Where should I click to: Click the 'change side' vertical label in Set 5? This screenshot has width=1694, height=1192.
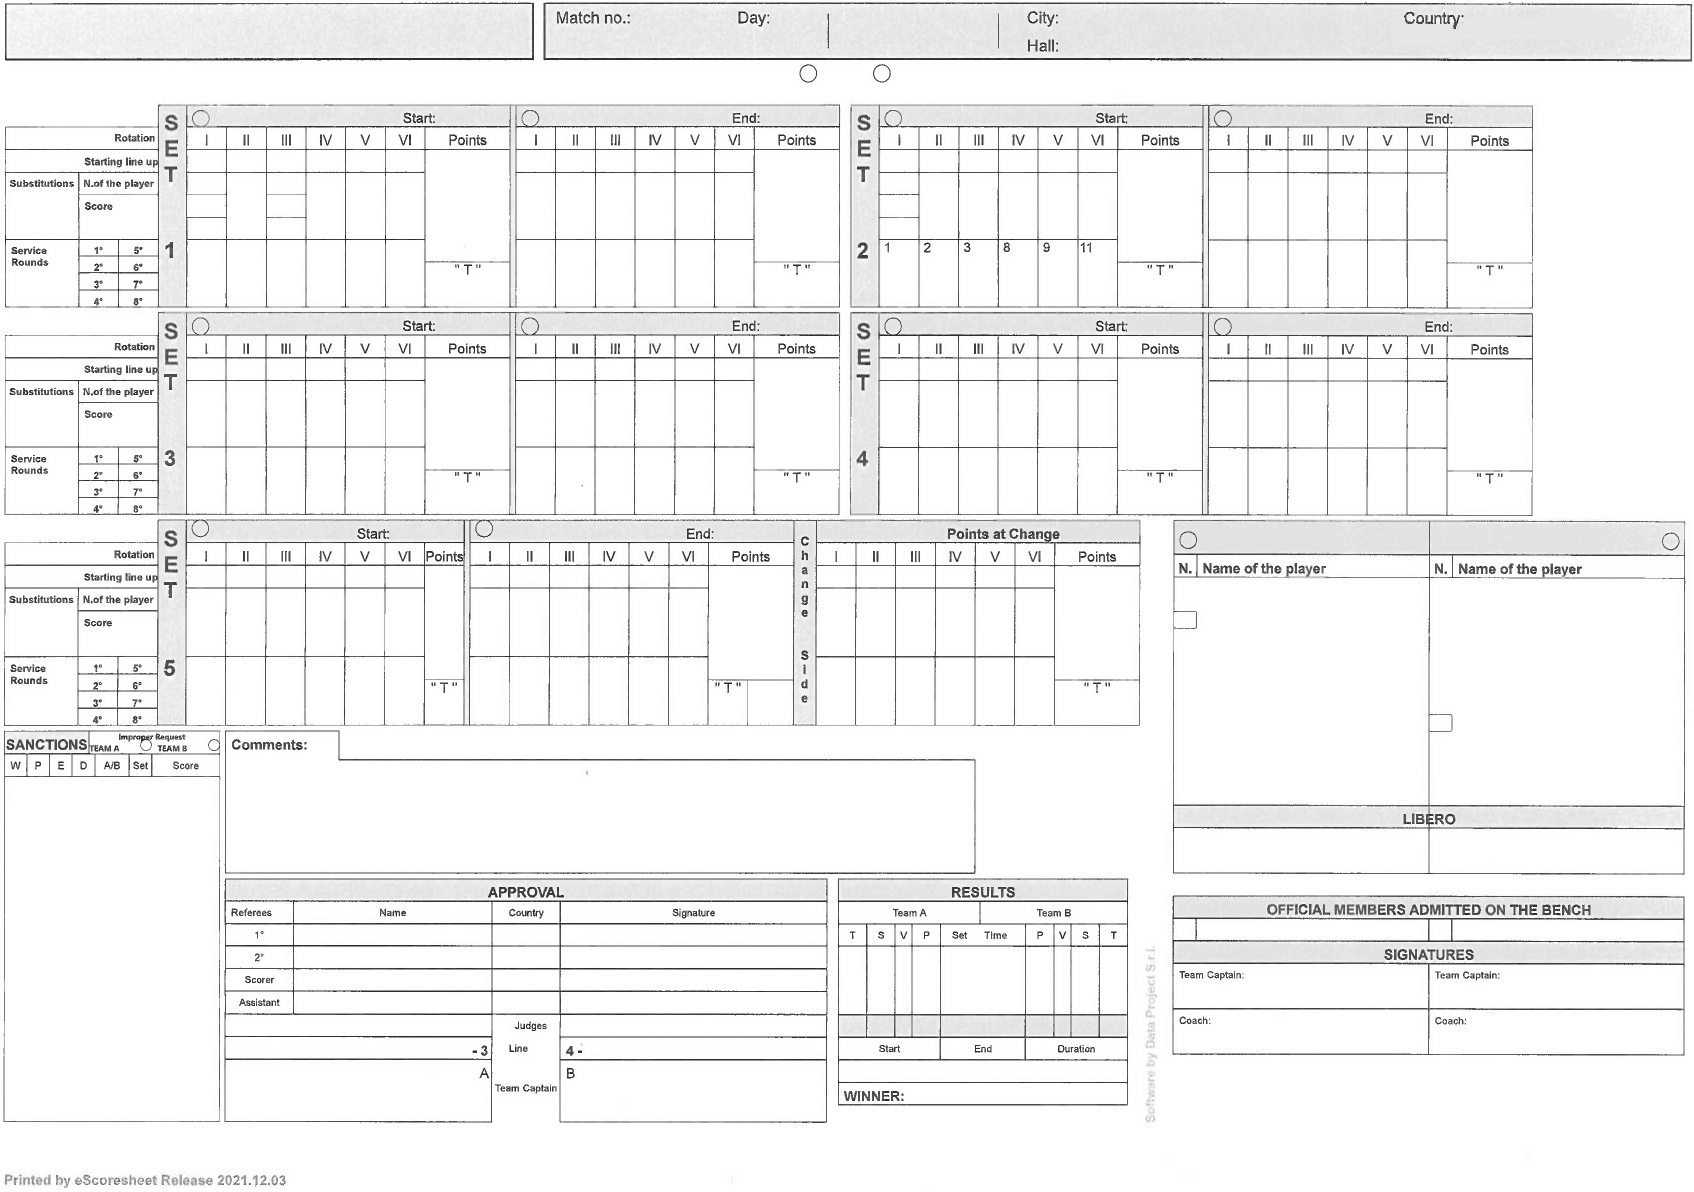coord(804,620)
